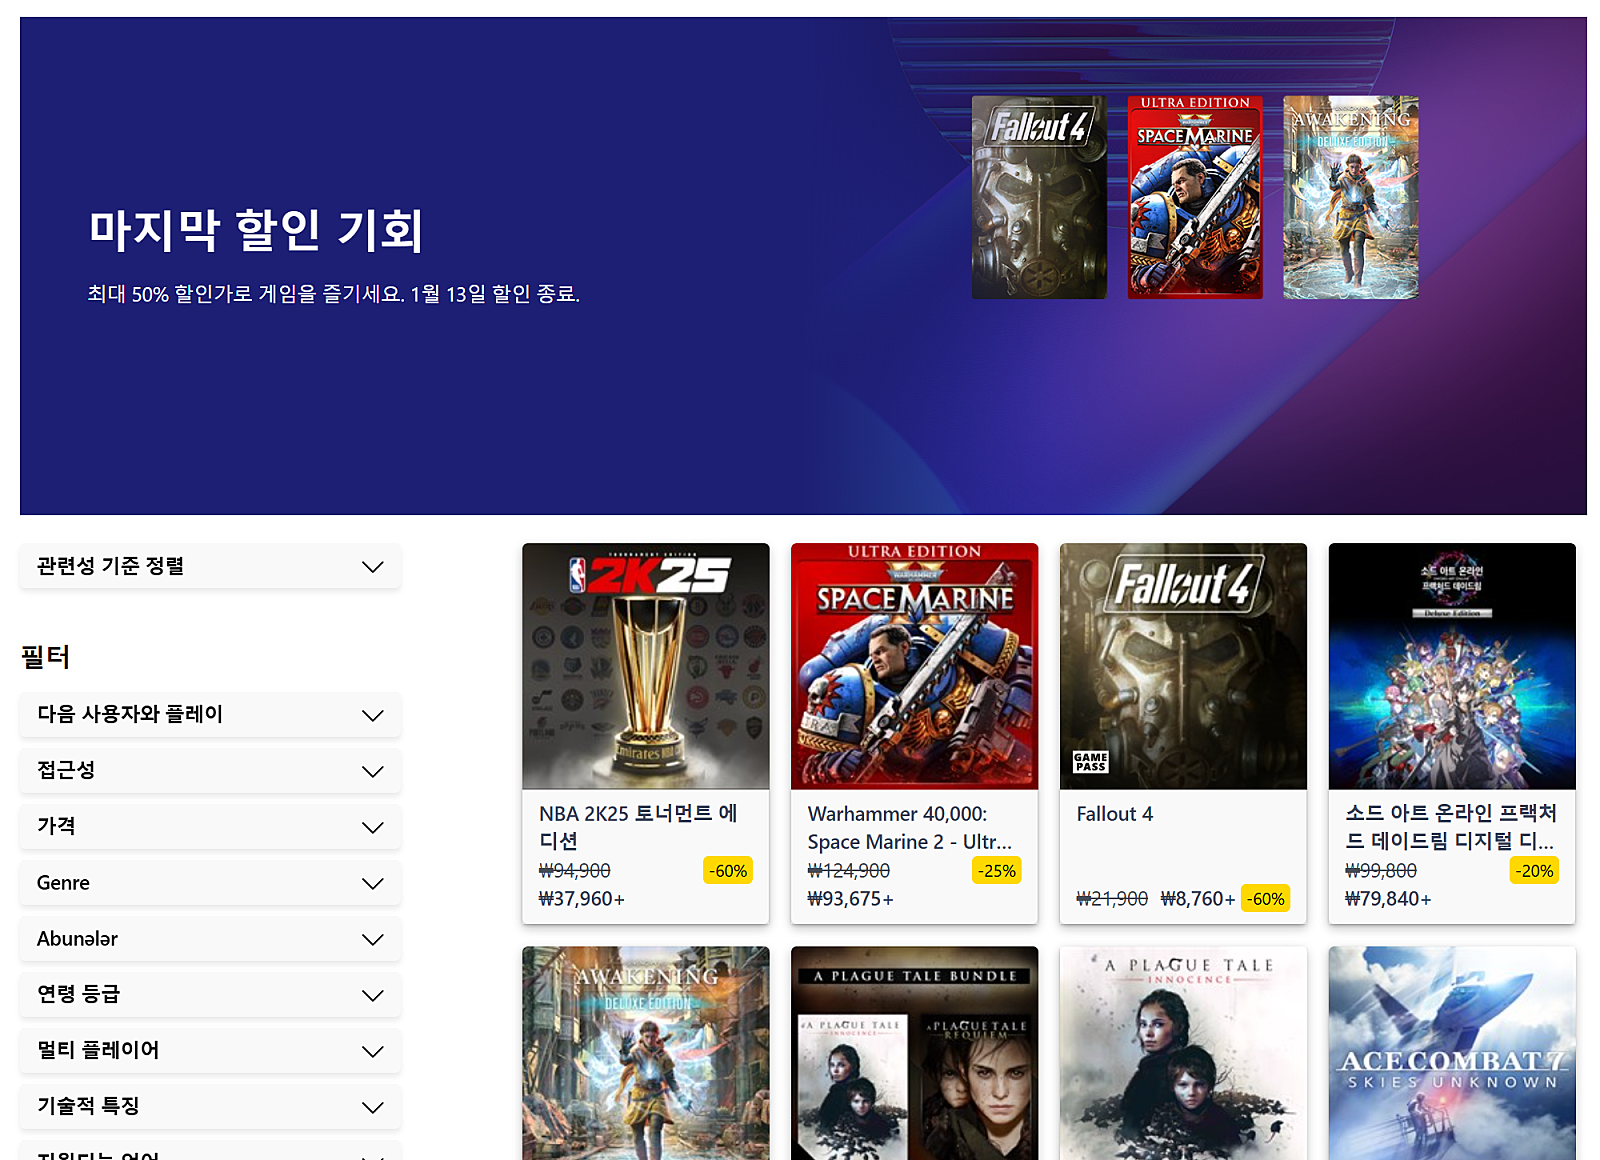Screen dimensions: 1600x1160
Task: Expand the 기술적 특징 filter
Action: point(210,1107)
